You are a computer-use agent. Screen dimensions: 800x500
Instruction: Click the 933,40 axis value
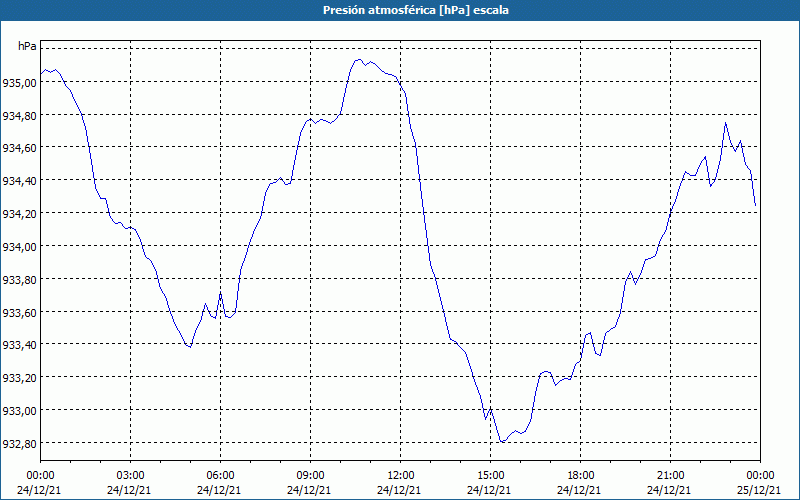point(20,345)
